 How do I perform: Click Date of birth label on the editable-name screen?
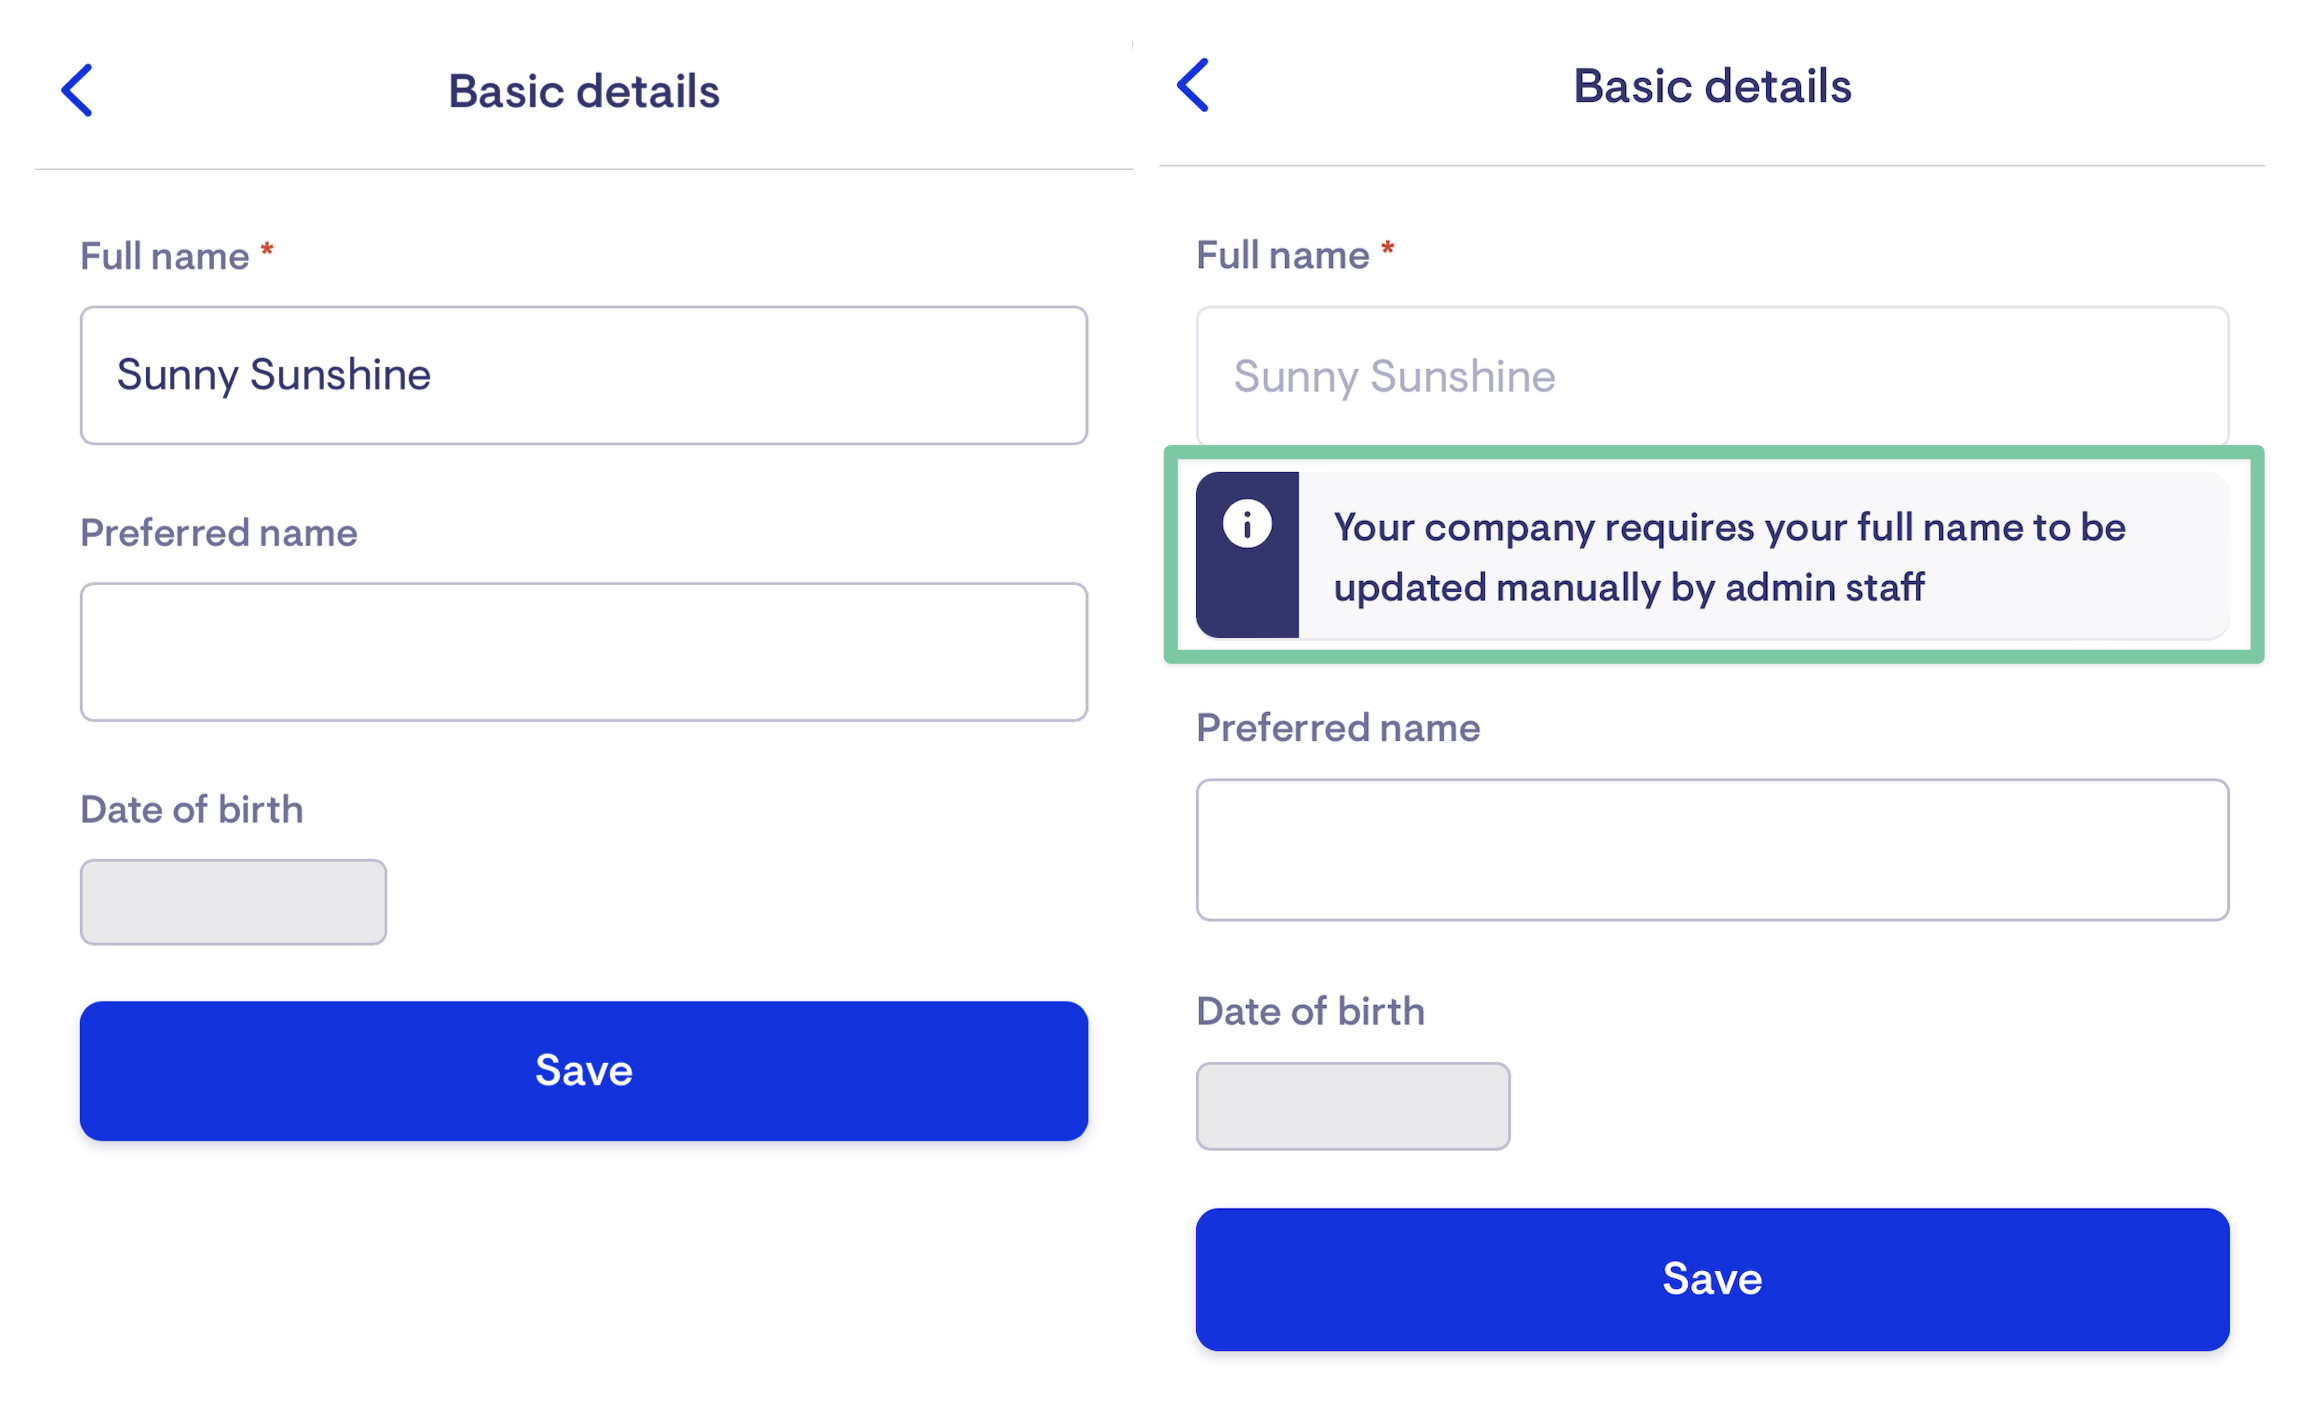pos(191,809)
